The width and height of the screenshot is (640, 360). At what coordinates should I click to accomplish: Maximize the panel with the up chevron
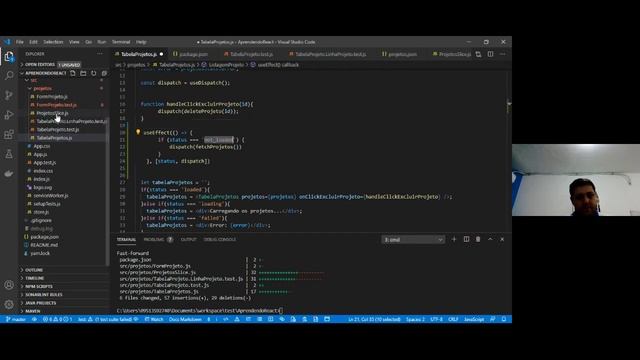[x=490, y=239]
